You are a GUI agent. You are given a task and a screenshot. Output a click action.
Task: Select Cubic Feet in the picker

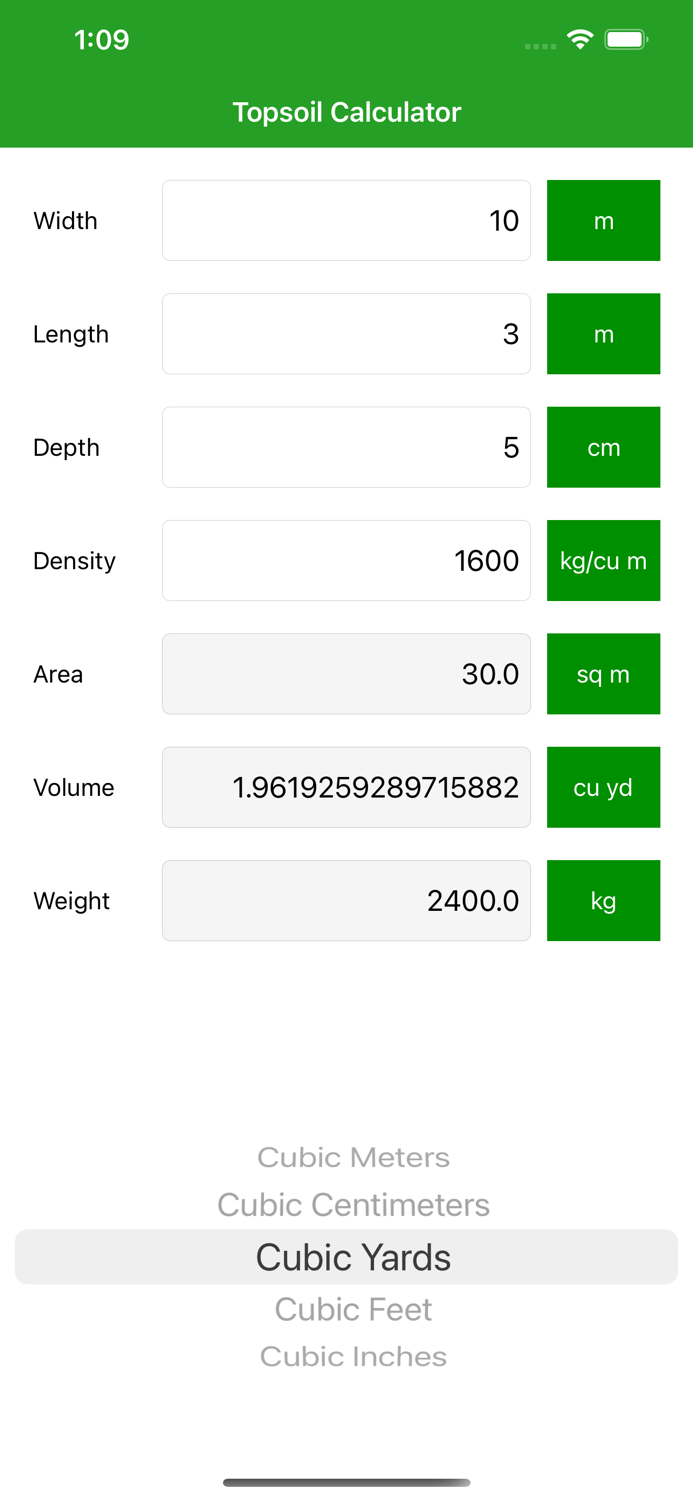(x=353, y=1309)
